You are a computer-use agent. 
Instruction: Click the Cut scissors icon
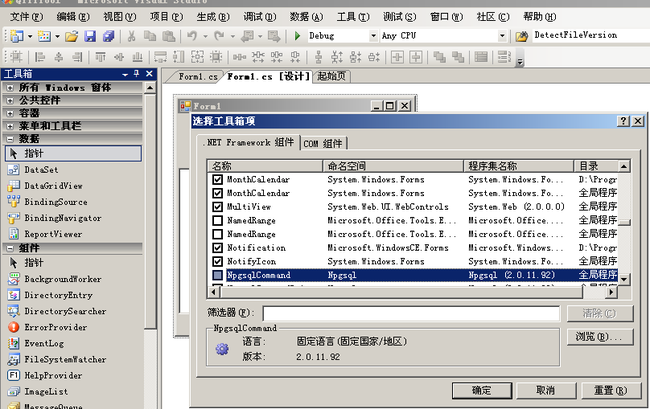[131, 36]
